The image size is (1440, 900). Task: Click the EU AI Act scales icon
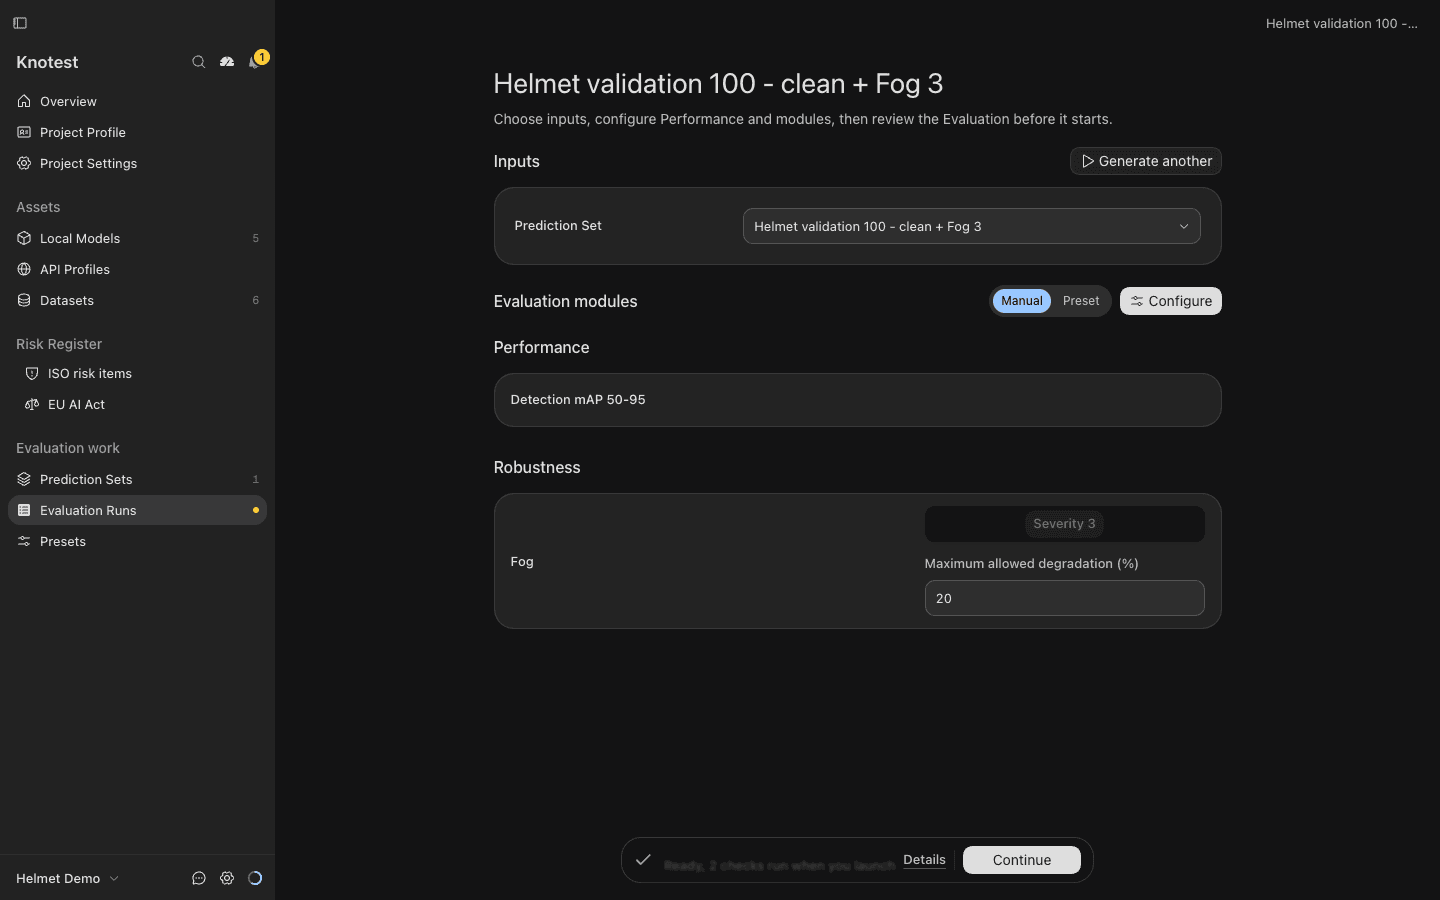[32, 404]
